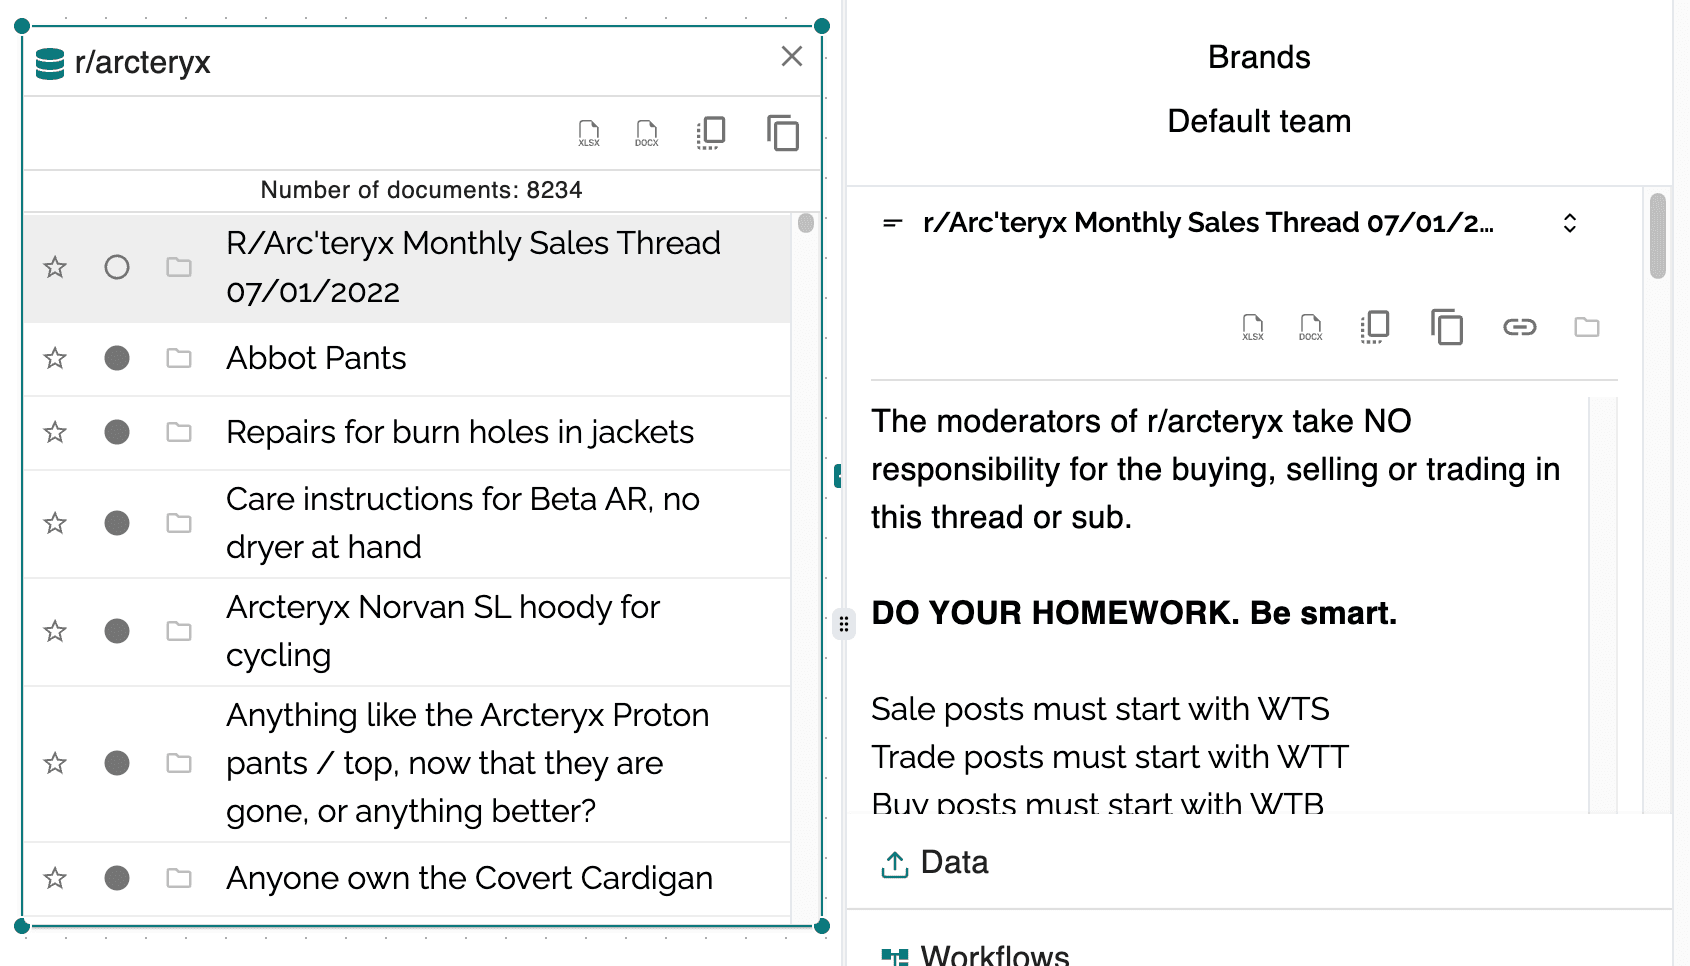This screenshot has width=1690, height=966.
Task: Click the Workflows icon
Action: 895,956
